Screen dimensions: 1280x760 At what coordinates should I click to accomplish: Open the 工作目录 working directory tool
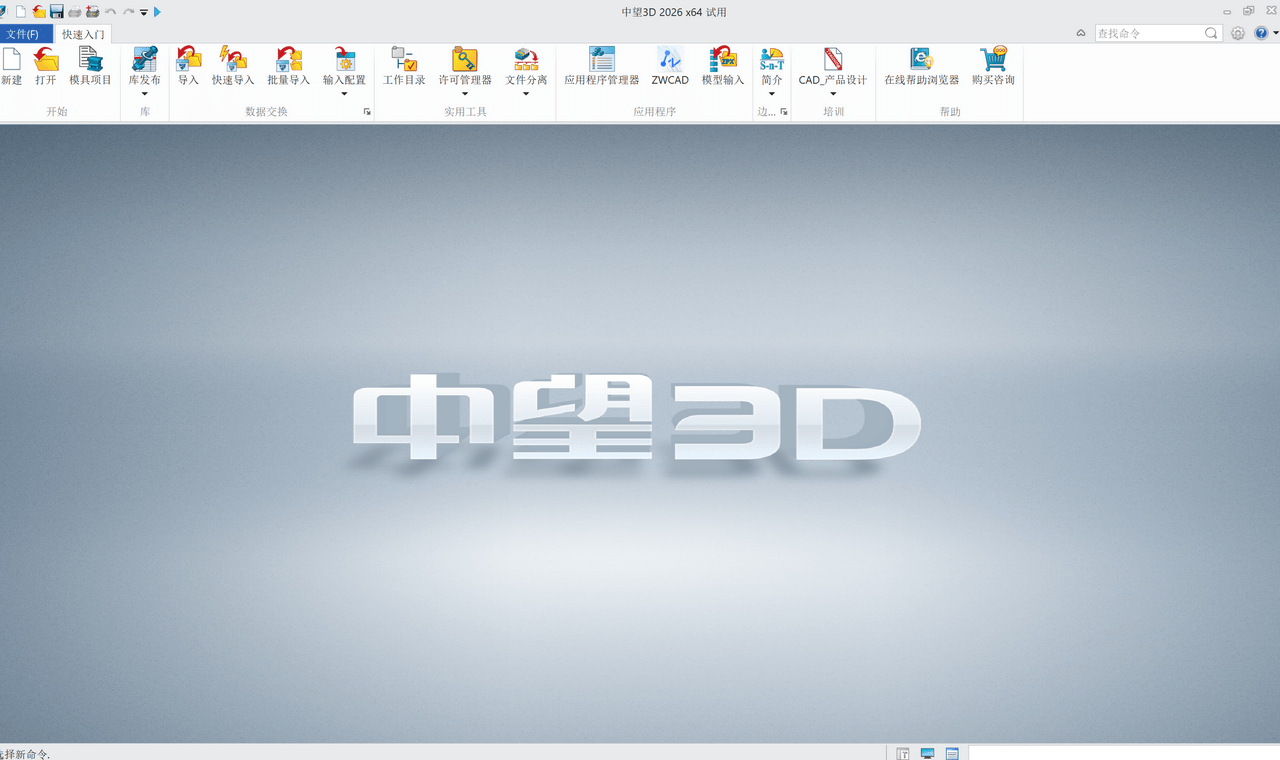(x=404, y=66)
